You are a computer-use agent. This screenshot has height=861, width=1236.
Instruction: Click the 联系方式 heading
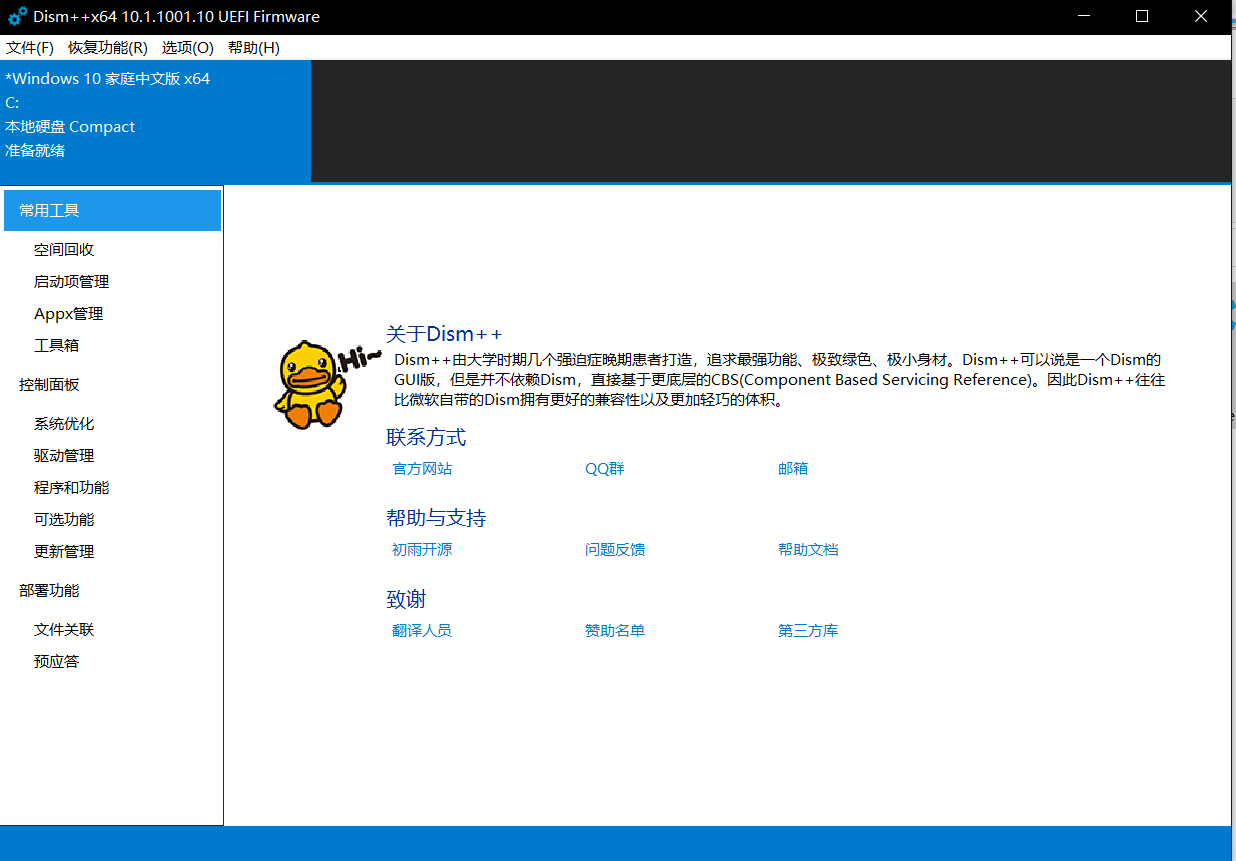click(426, 438)
